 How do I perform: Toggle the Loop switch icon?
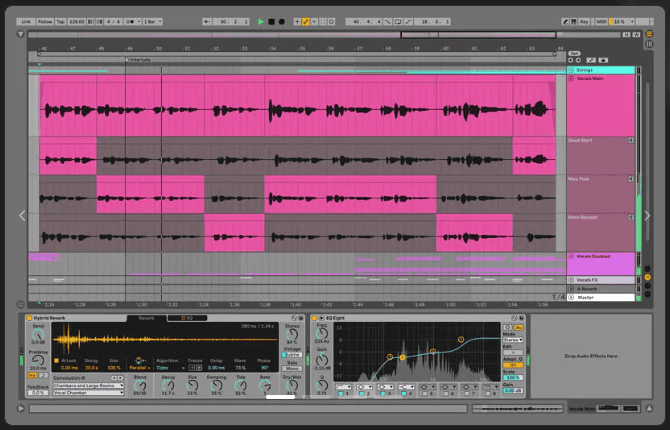[x=398, y=21]
